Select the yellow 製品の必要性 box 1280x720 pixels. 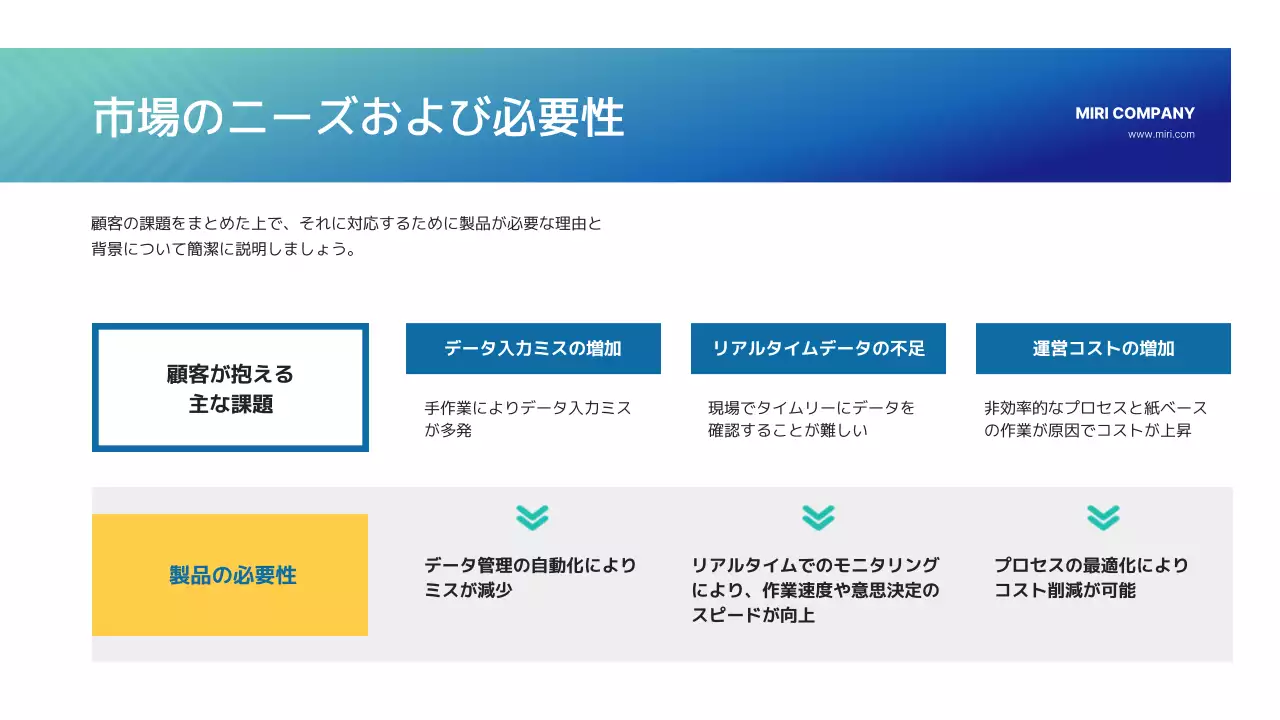[x=230, y=575]
